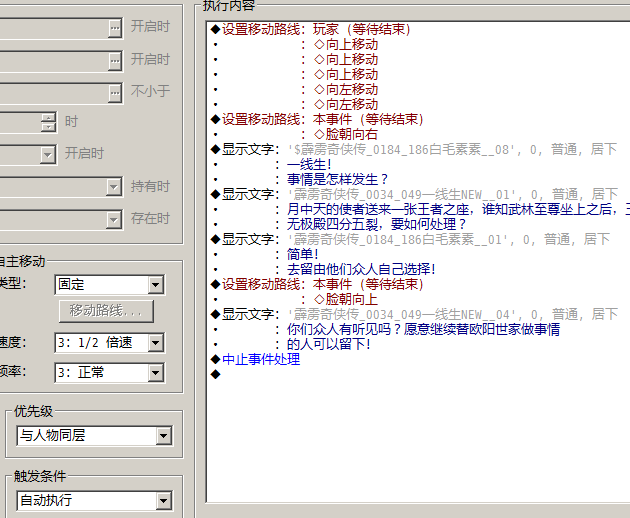
Task: Select the line starting 你们众人有听见吗
Action: (423, 330)
